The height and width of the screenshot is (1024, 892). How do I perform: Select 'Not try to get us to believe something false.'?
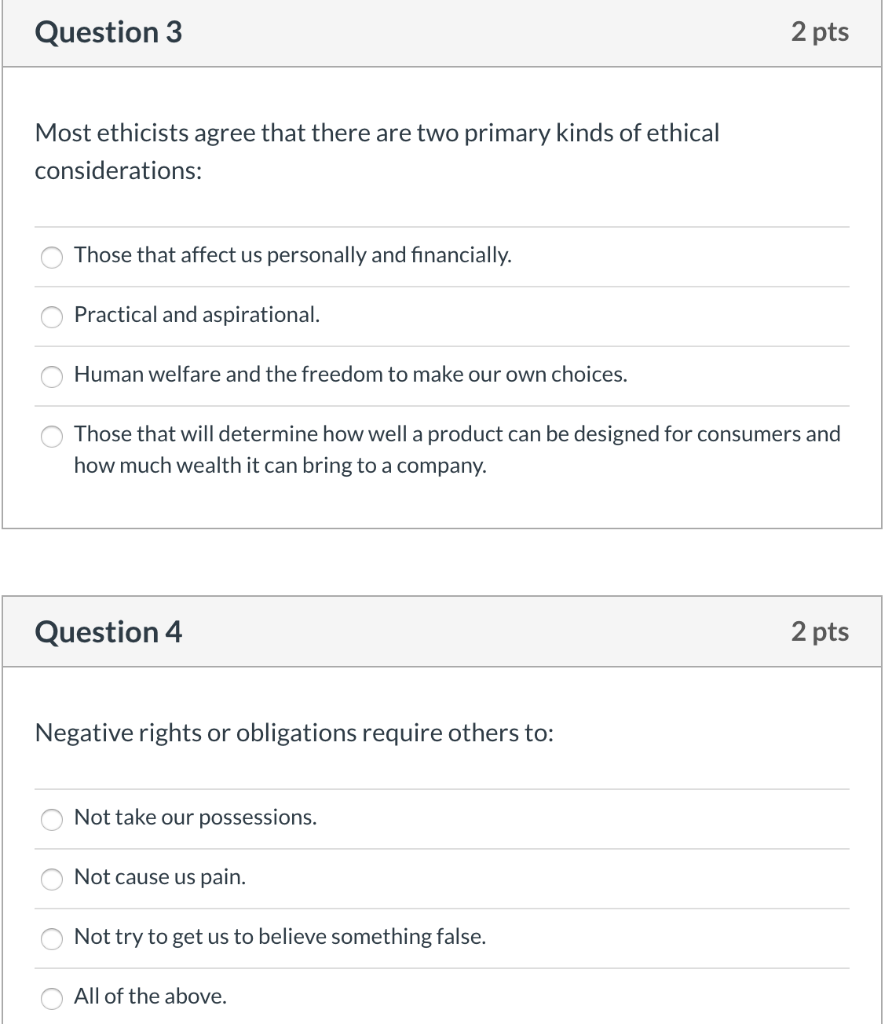(52, 939)
